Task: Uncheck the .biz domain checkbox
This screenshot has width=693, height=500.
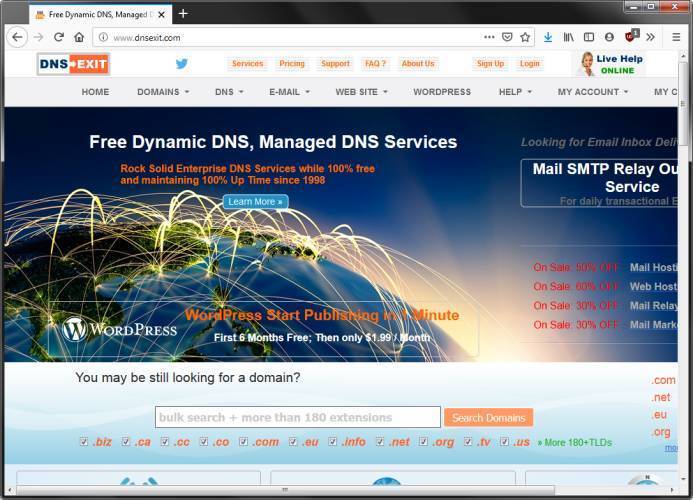Action: [84, 442]
